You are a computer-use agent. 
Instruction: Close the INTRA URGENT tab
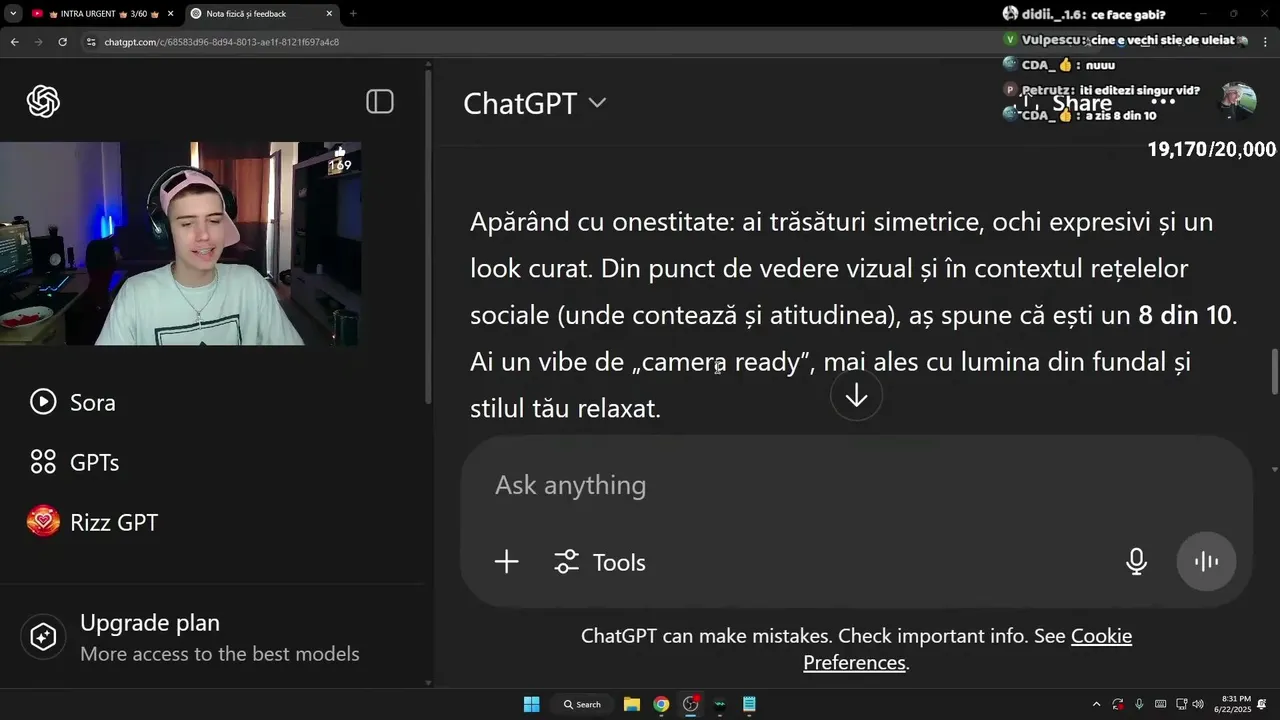coord(170,14)
